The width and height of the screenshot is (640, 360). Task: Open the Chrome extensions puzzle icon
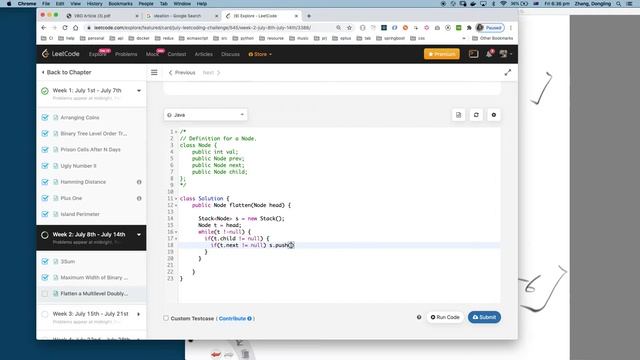click(469, 28)
